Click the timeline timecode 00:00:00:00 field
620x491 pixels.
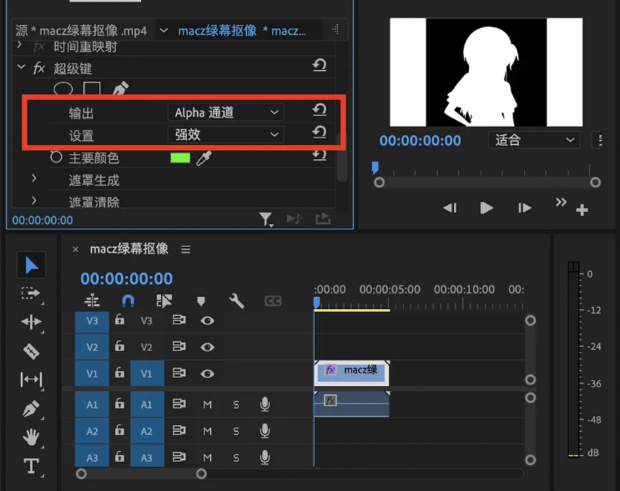pos(127,278)
